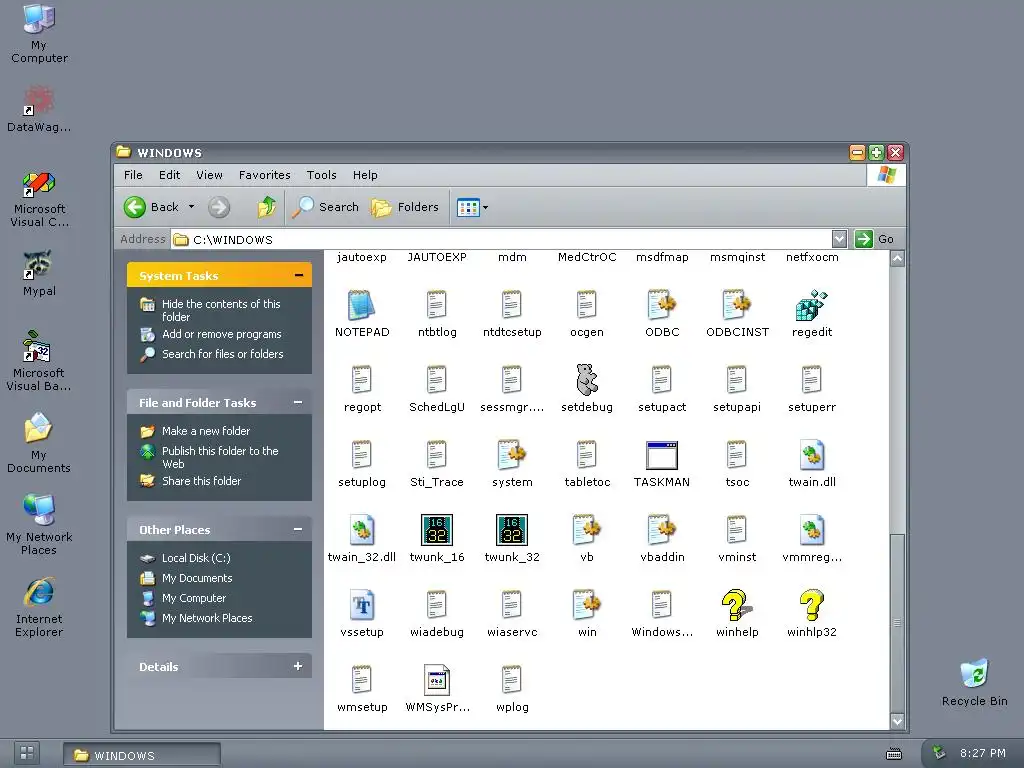
Task: Open the address bar dropdown arrow
Action: tap(839, 239)
